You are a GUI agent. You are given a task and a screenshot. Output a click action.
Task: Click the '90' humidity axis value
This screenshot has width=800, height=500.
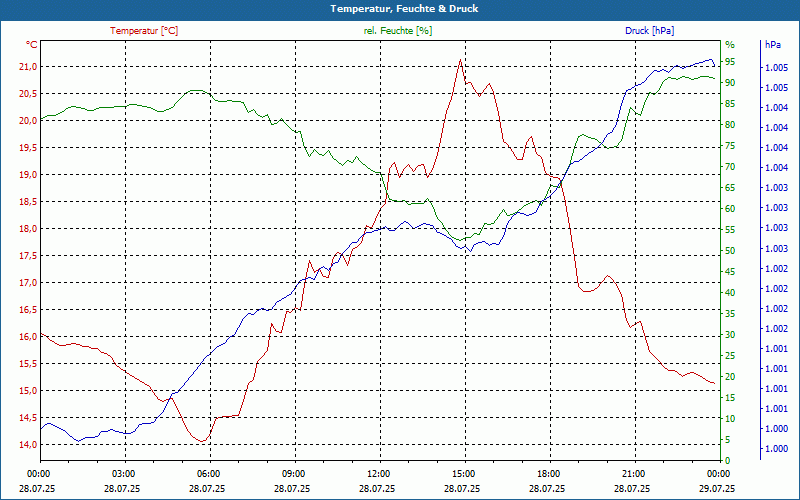point(730,83)
